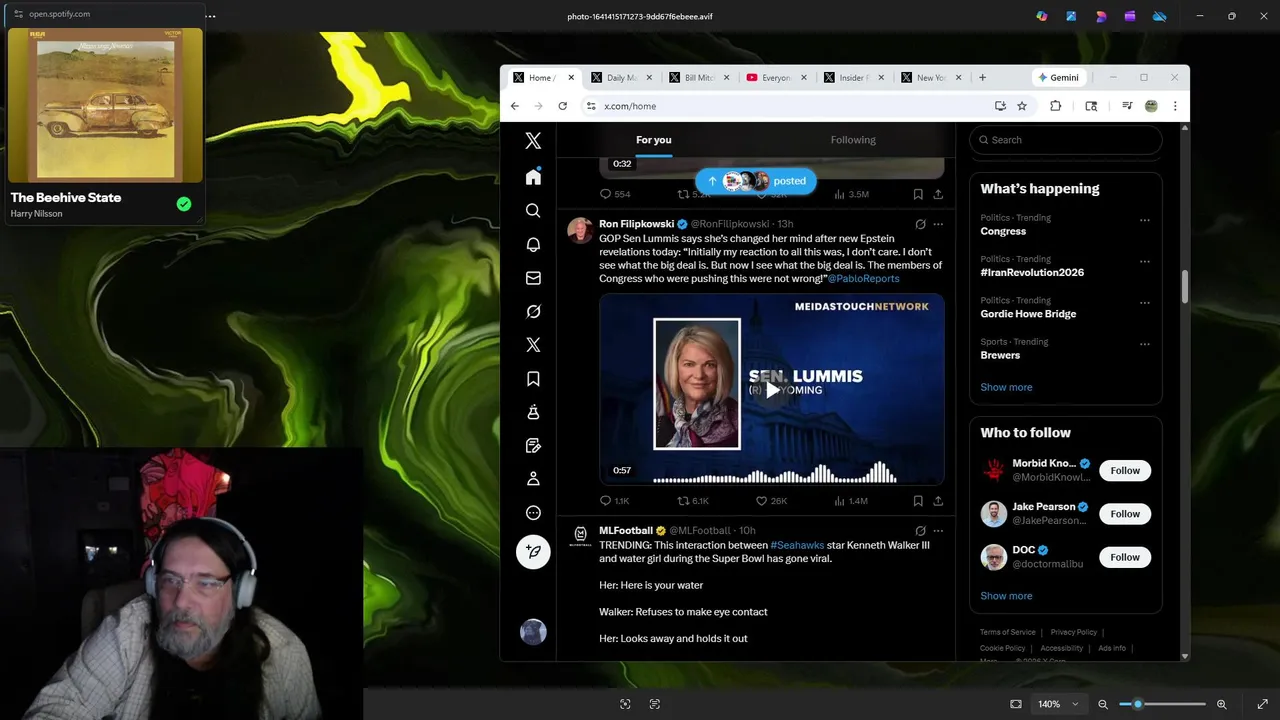1280x720 pixels.
Task: Reload the x.com page
Action: [x=563, y=106]
